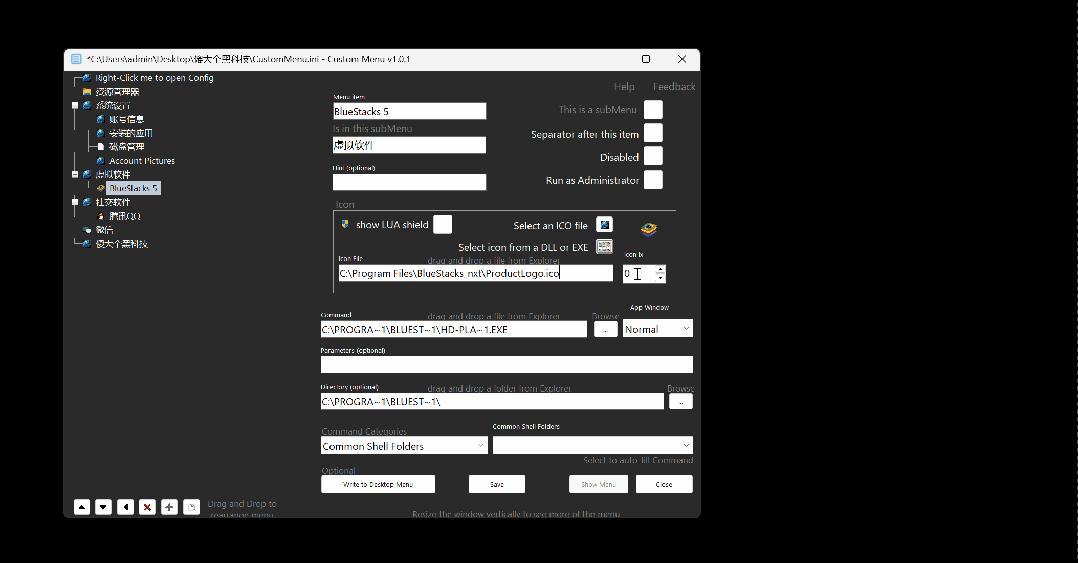This screenshot has height=563, width=1078.
Task: Toggle the show LUA shield checkbox
Action: (443, 224)
